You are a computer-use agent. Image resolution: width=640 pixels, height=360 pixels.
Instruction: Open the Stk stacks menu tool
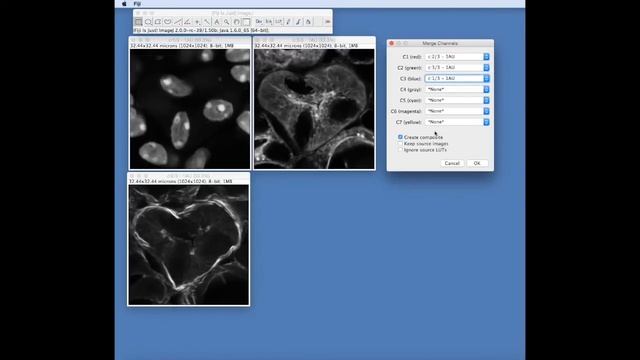coord(269,22)
